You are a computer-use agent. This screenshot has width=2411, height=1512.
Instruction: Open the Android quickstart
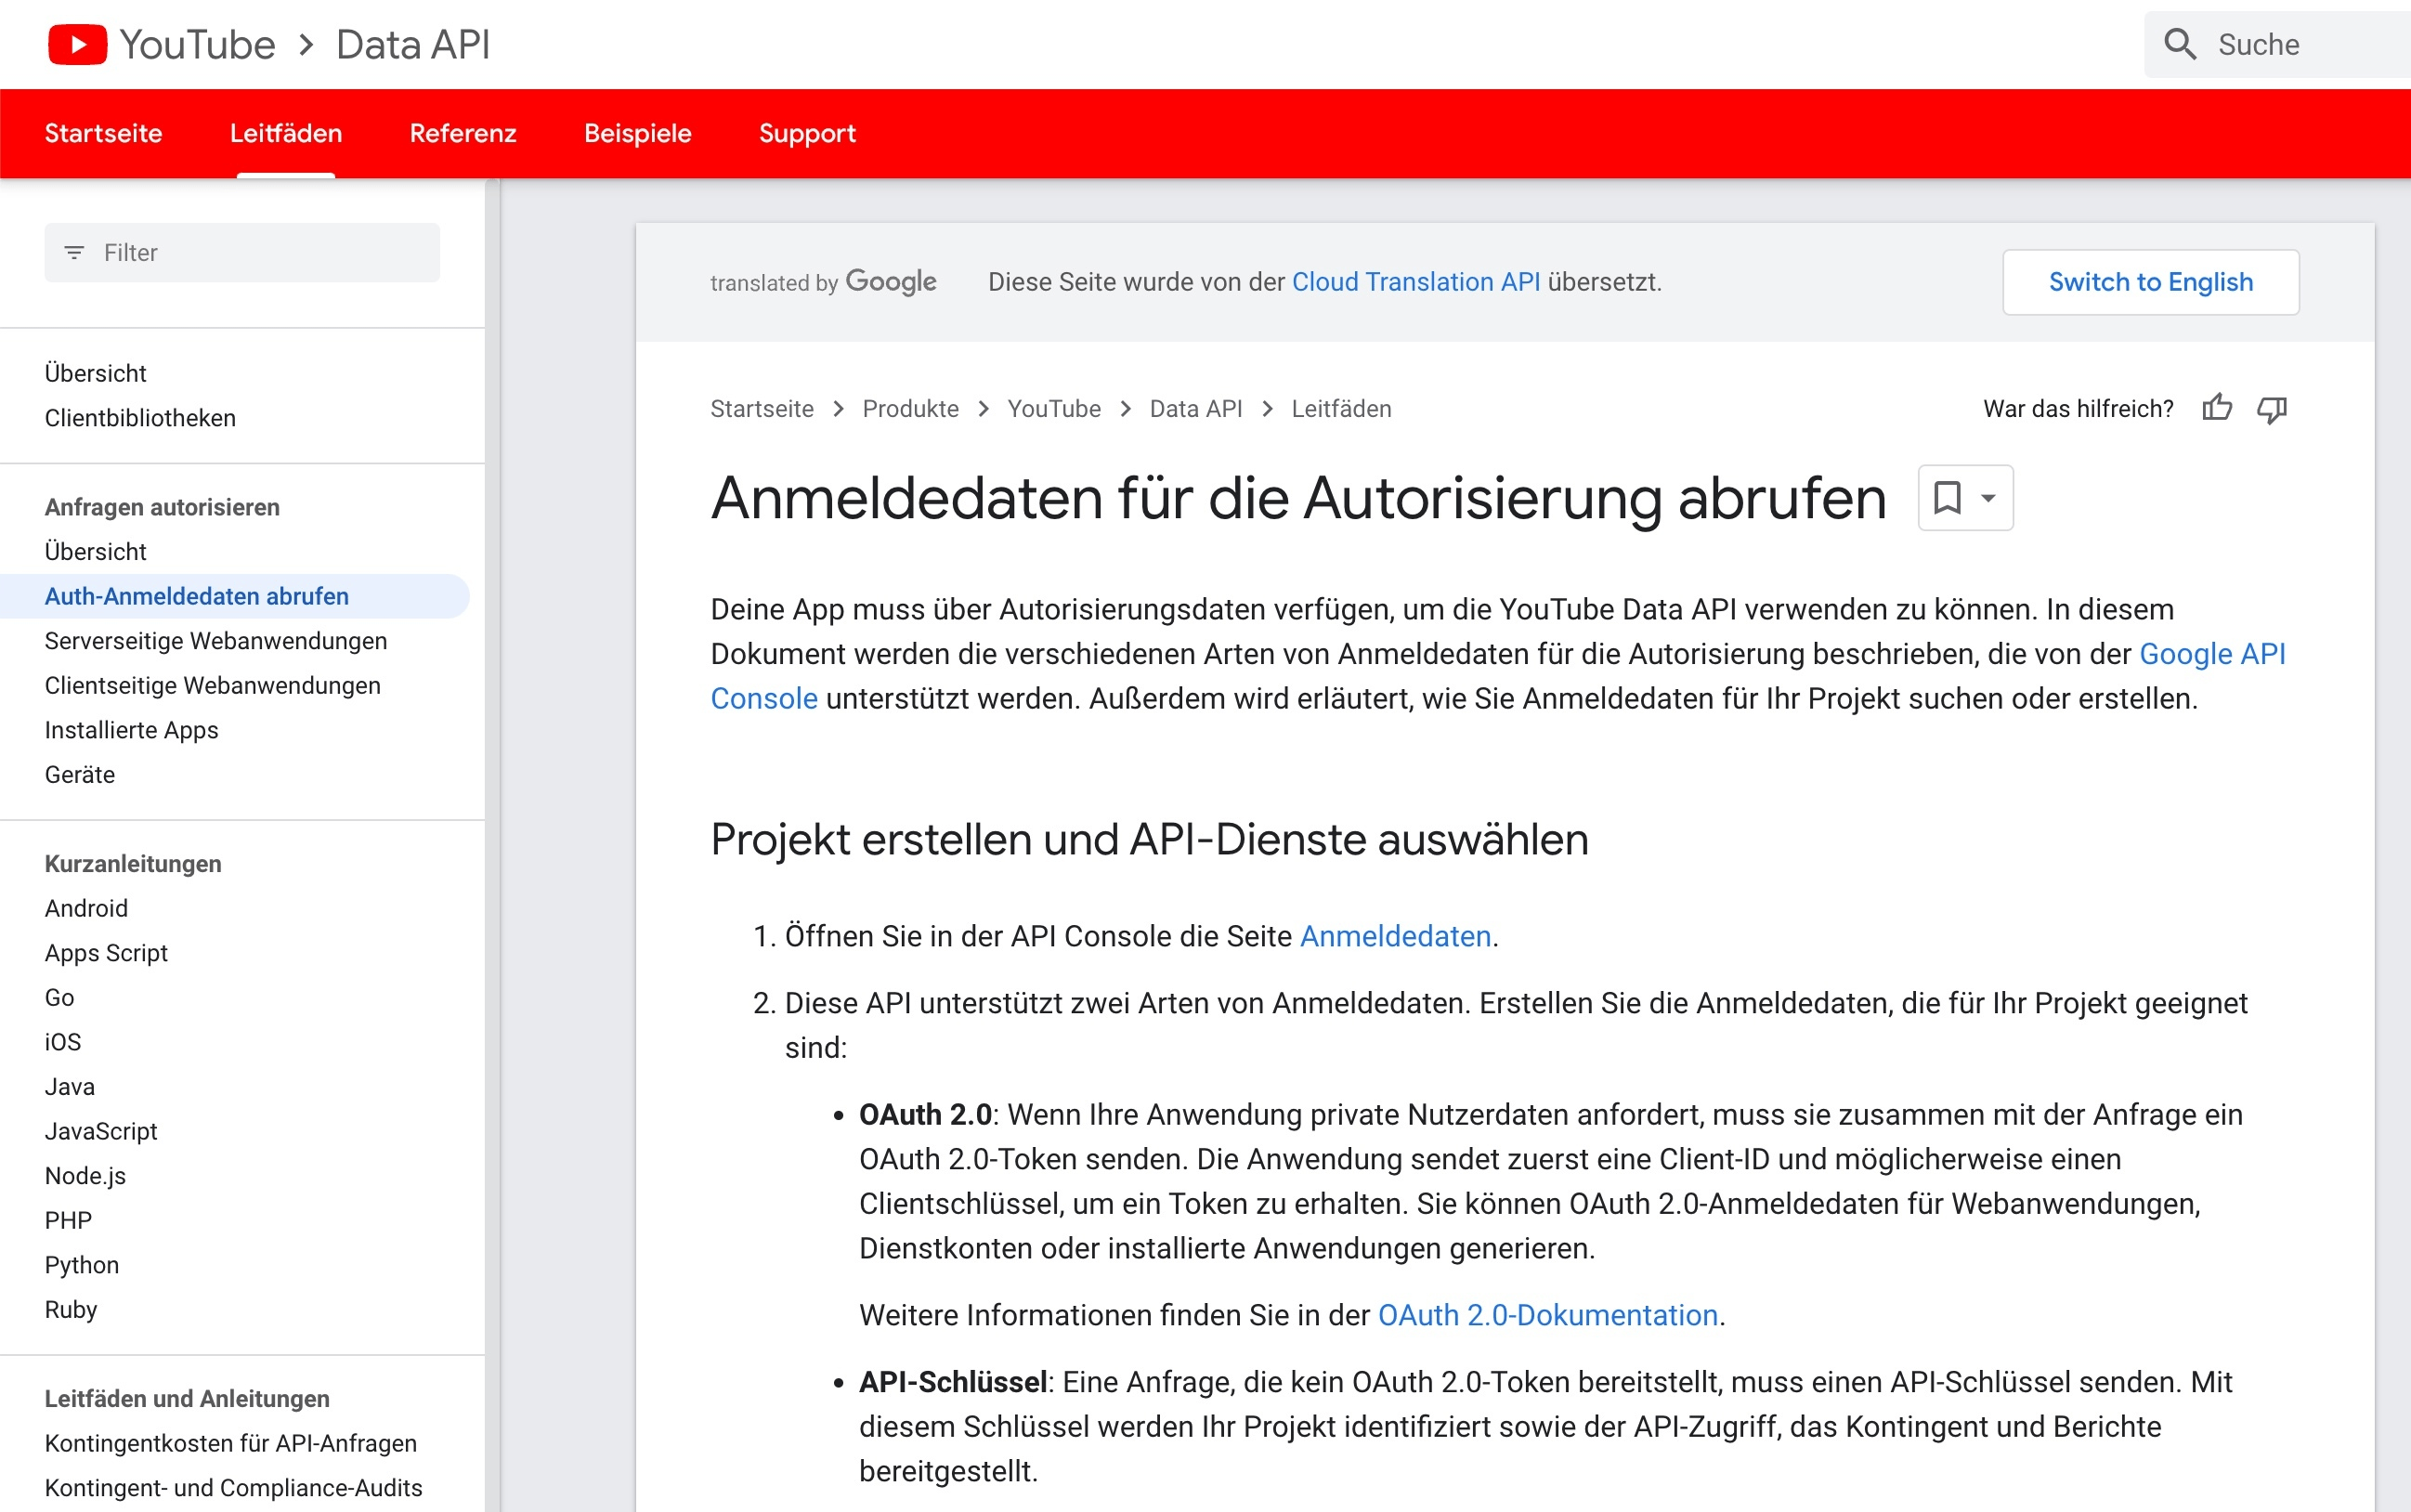click(x=86, y=908)
